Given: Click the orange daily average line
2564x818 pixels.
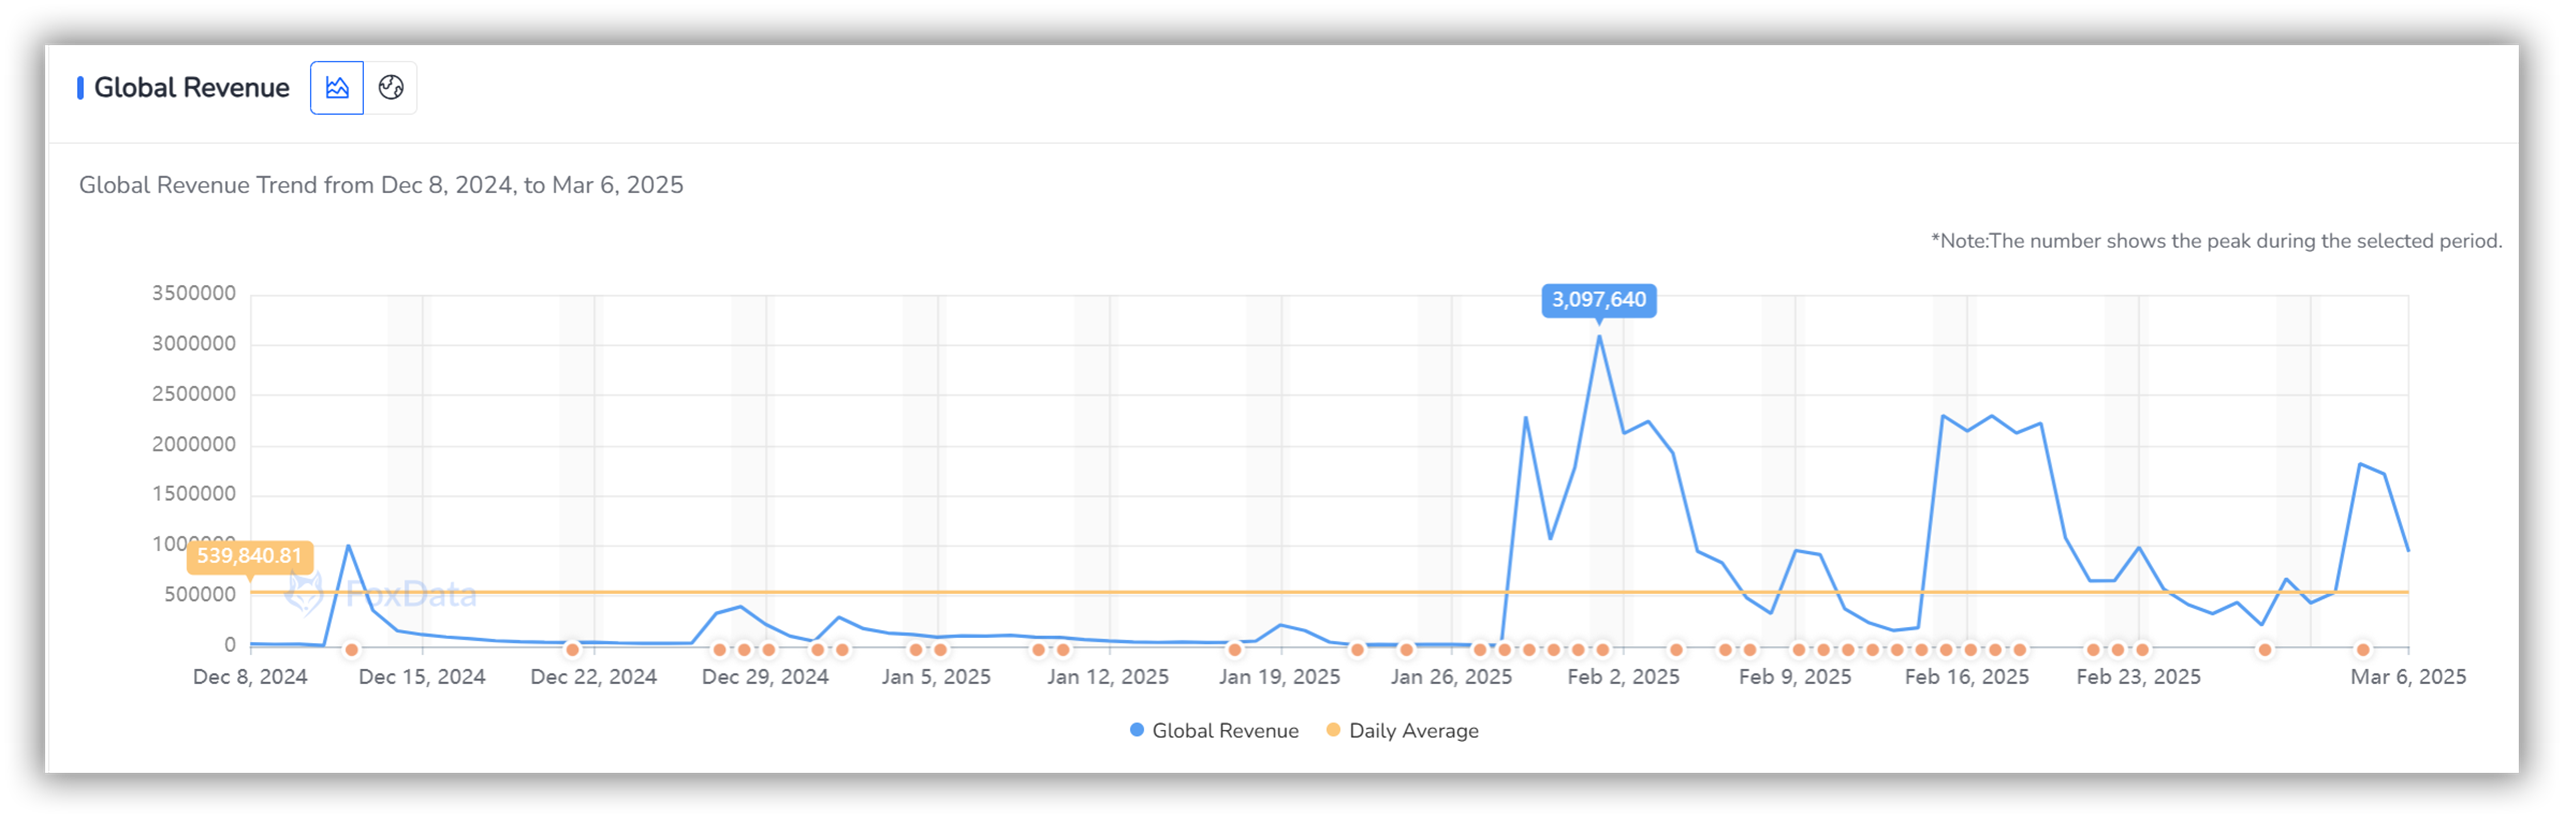Looking at the screenshot, I should point(1329,592).
